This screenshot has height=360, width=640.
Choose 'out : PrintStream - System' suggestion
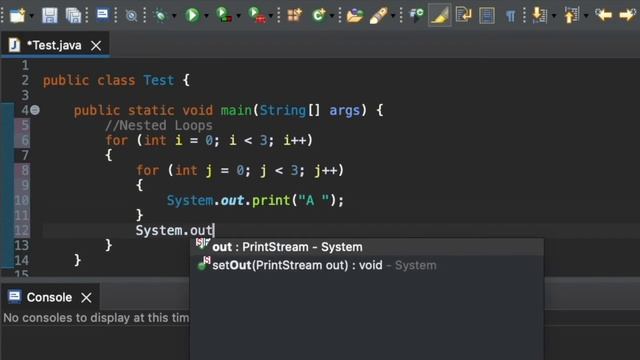pos(367,247)
